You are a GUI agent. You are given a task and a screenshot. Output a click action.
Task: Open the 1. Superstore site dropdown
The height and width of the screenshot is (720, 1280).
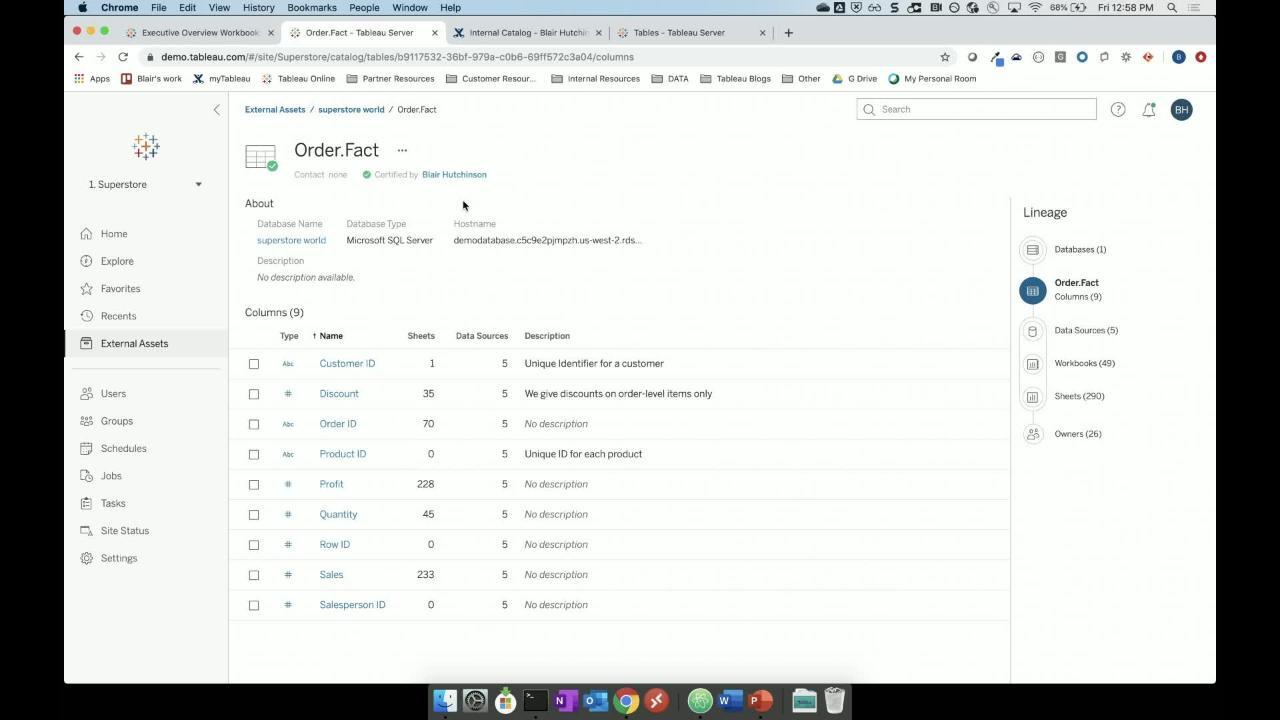click(146, 184)
